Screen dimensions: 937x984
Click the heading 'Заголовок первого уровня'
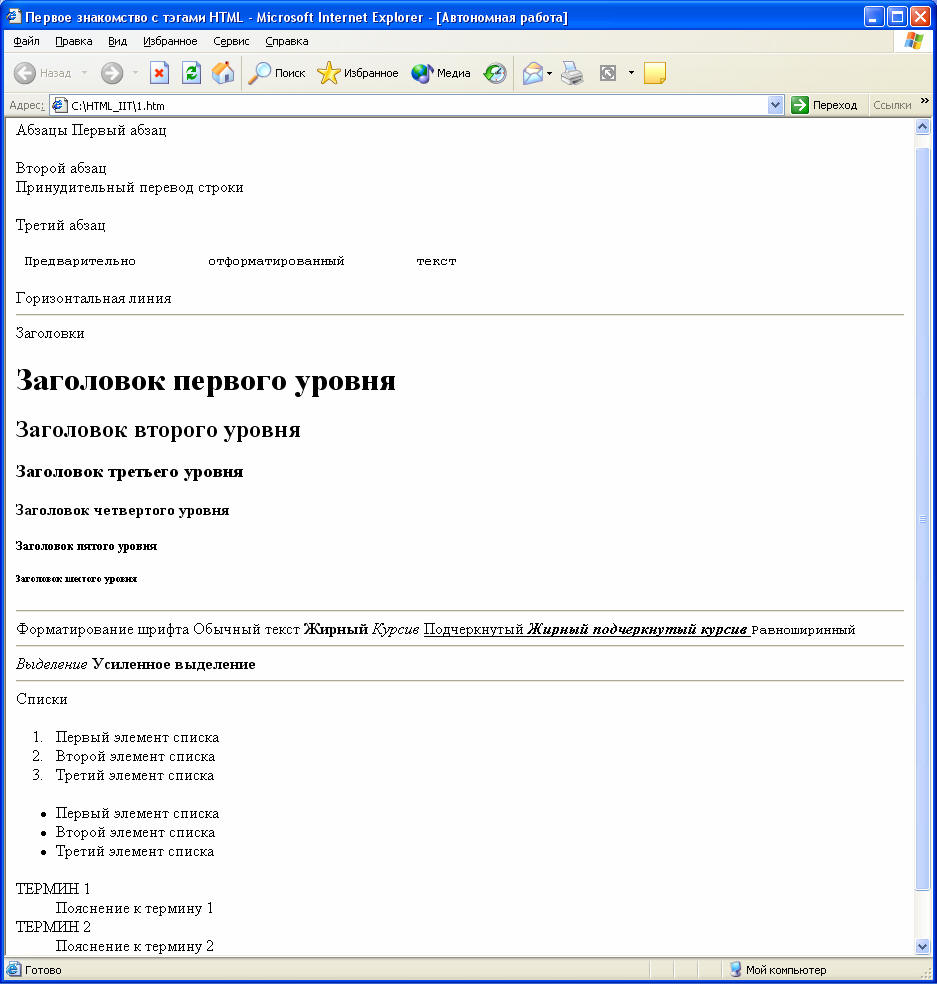click(x=206, y=380)
